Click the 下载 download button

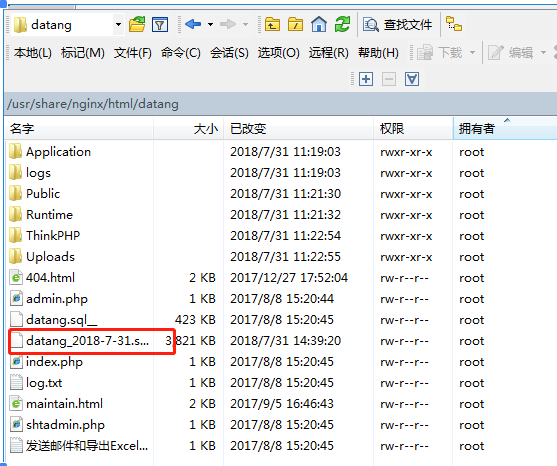point(439,53)
